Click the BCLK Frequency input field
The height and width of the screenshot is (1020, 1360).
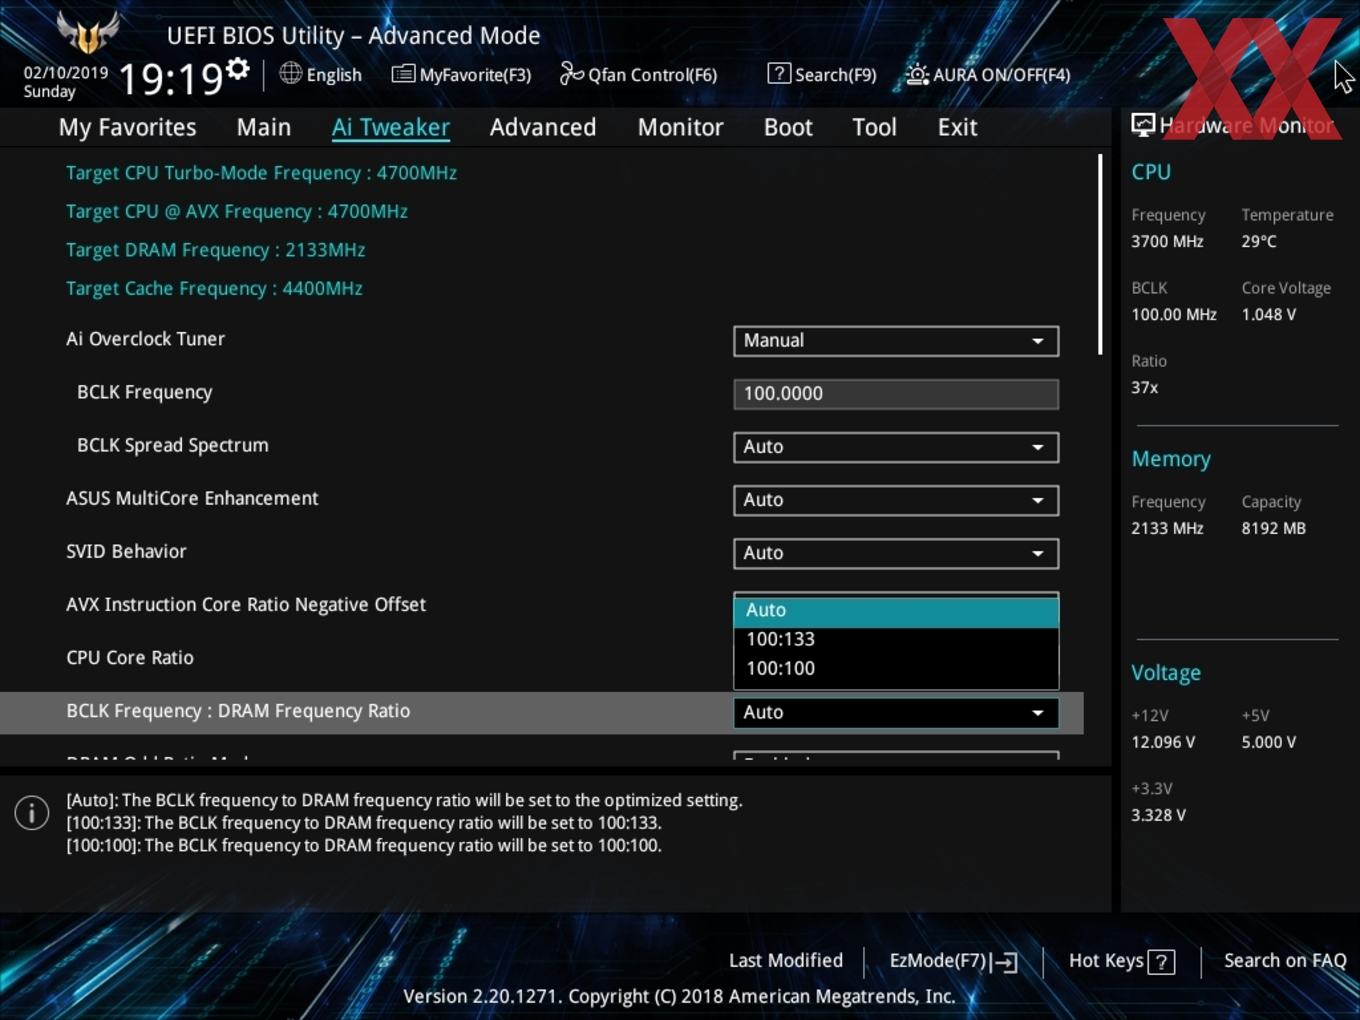(896, 394)
